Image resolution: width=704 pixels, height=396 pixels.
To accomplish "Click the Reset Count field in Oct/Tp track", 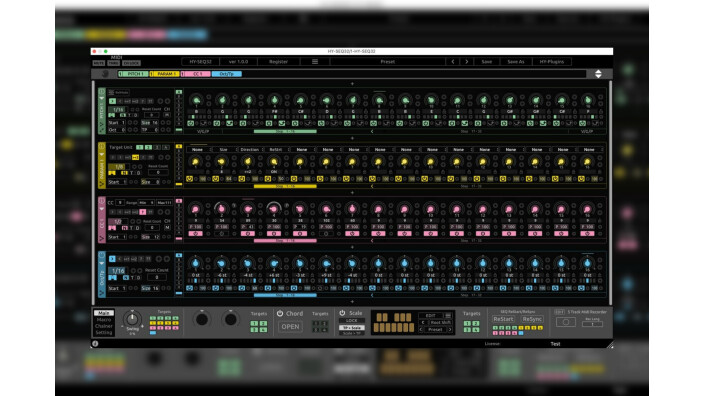I will pos(157,277).
